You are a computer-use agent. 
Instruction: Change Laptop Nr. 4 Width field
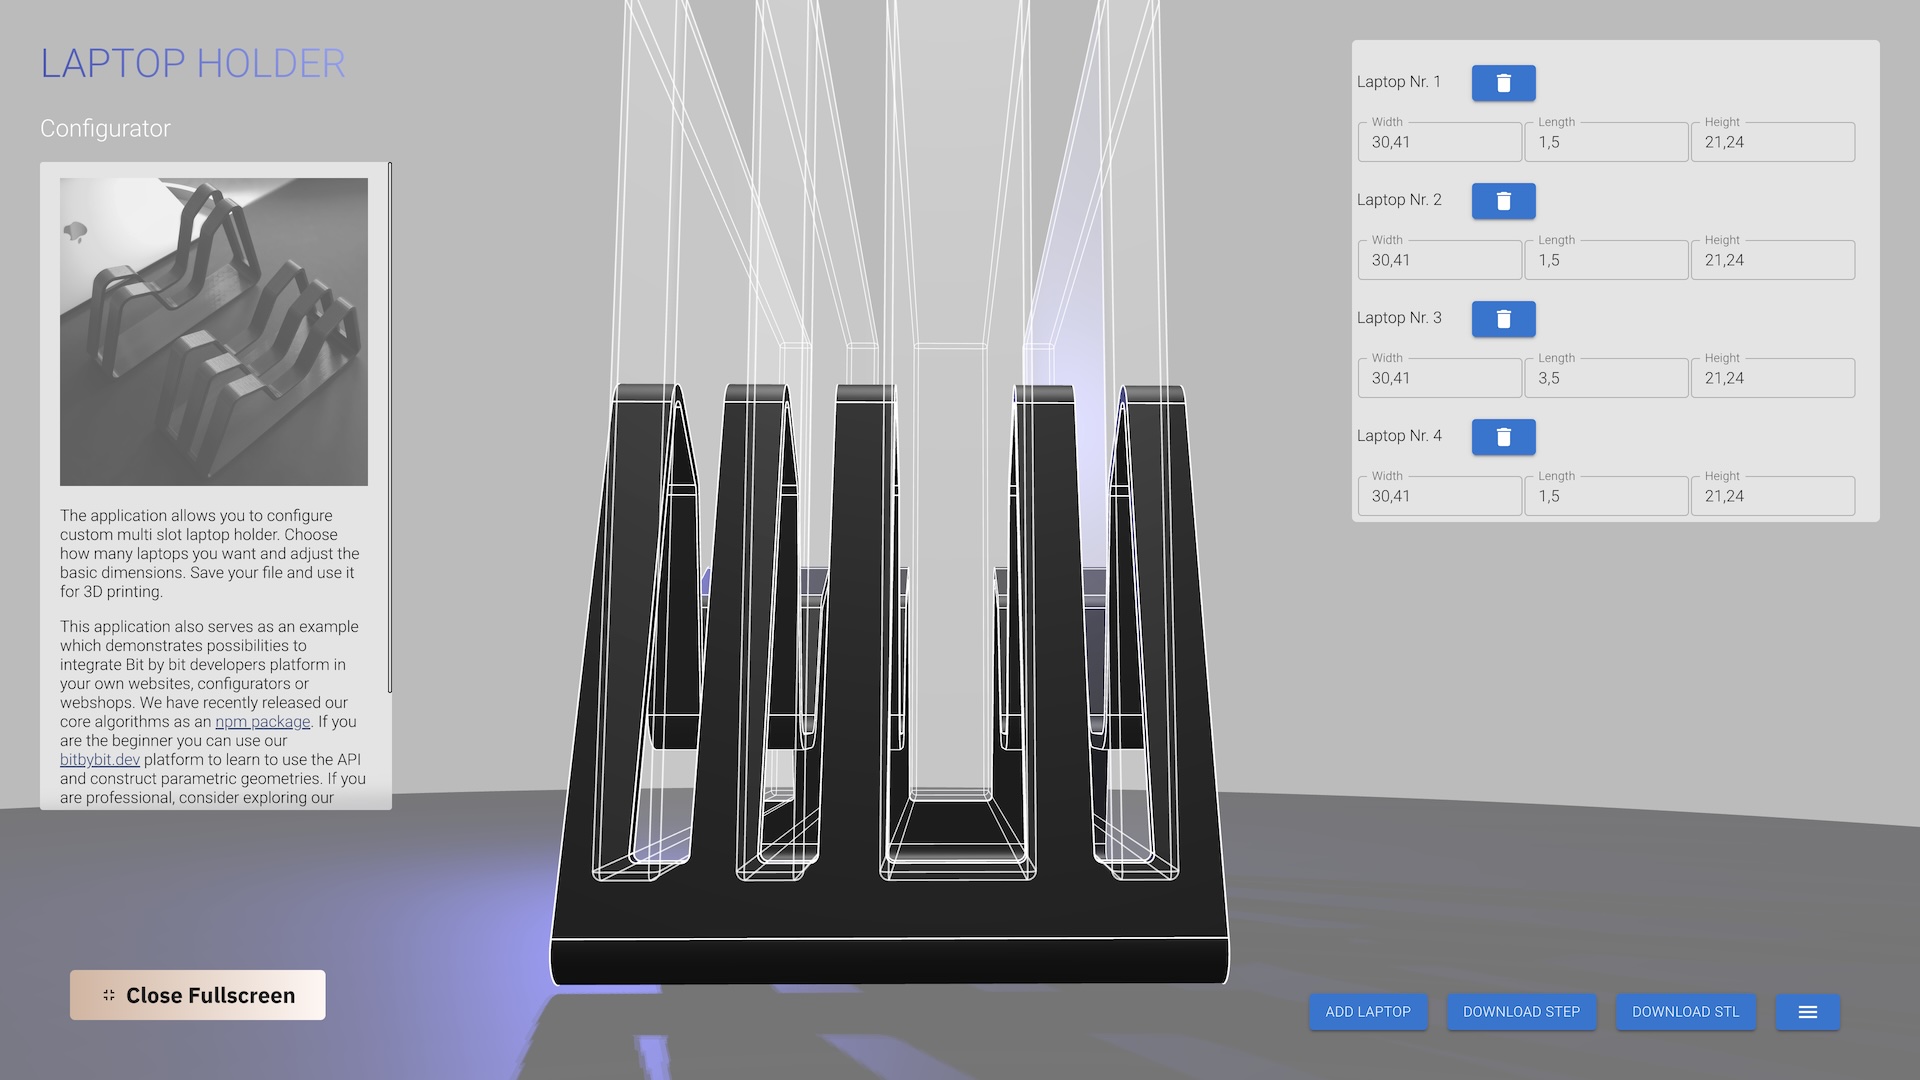1439,496
